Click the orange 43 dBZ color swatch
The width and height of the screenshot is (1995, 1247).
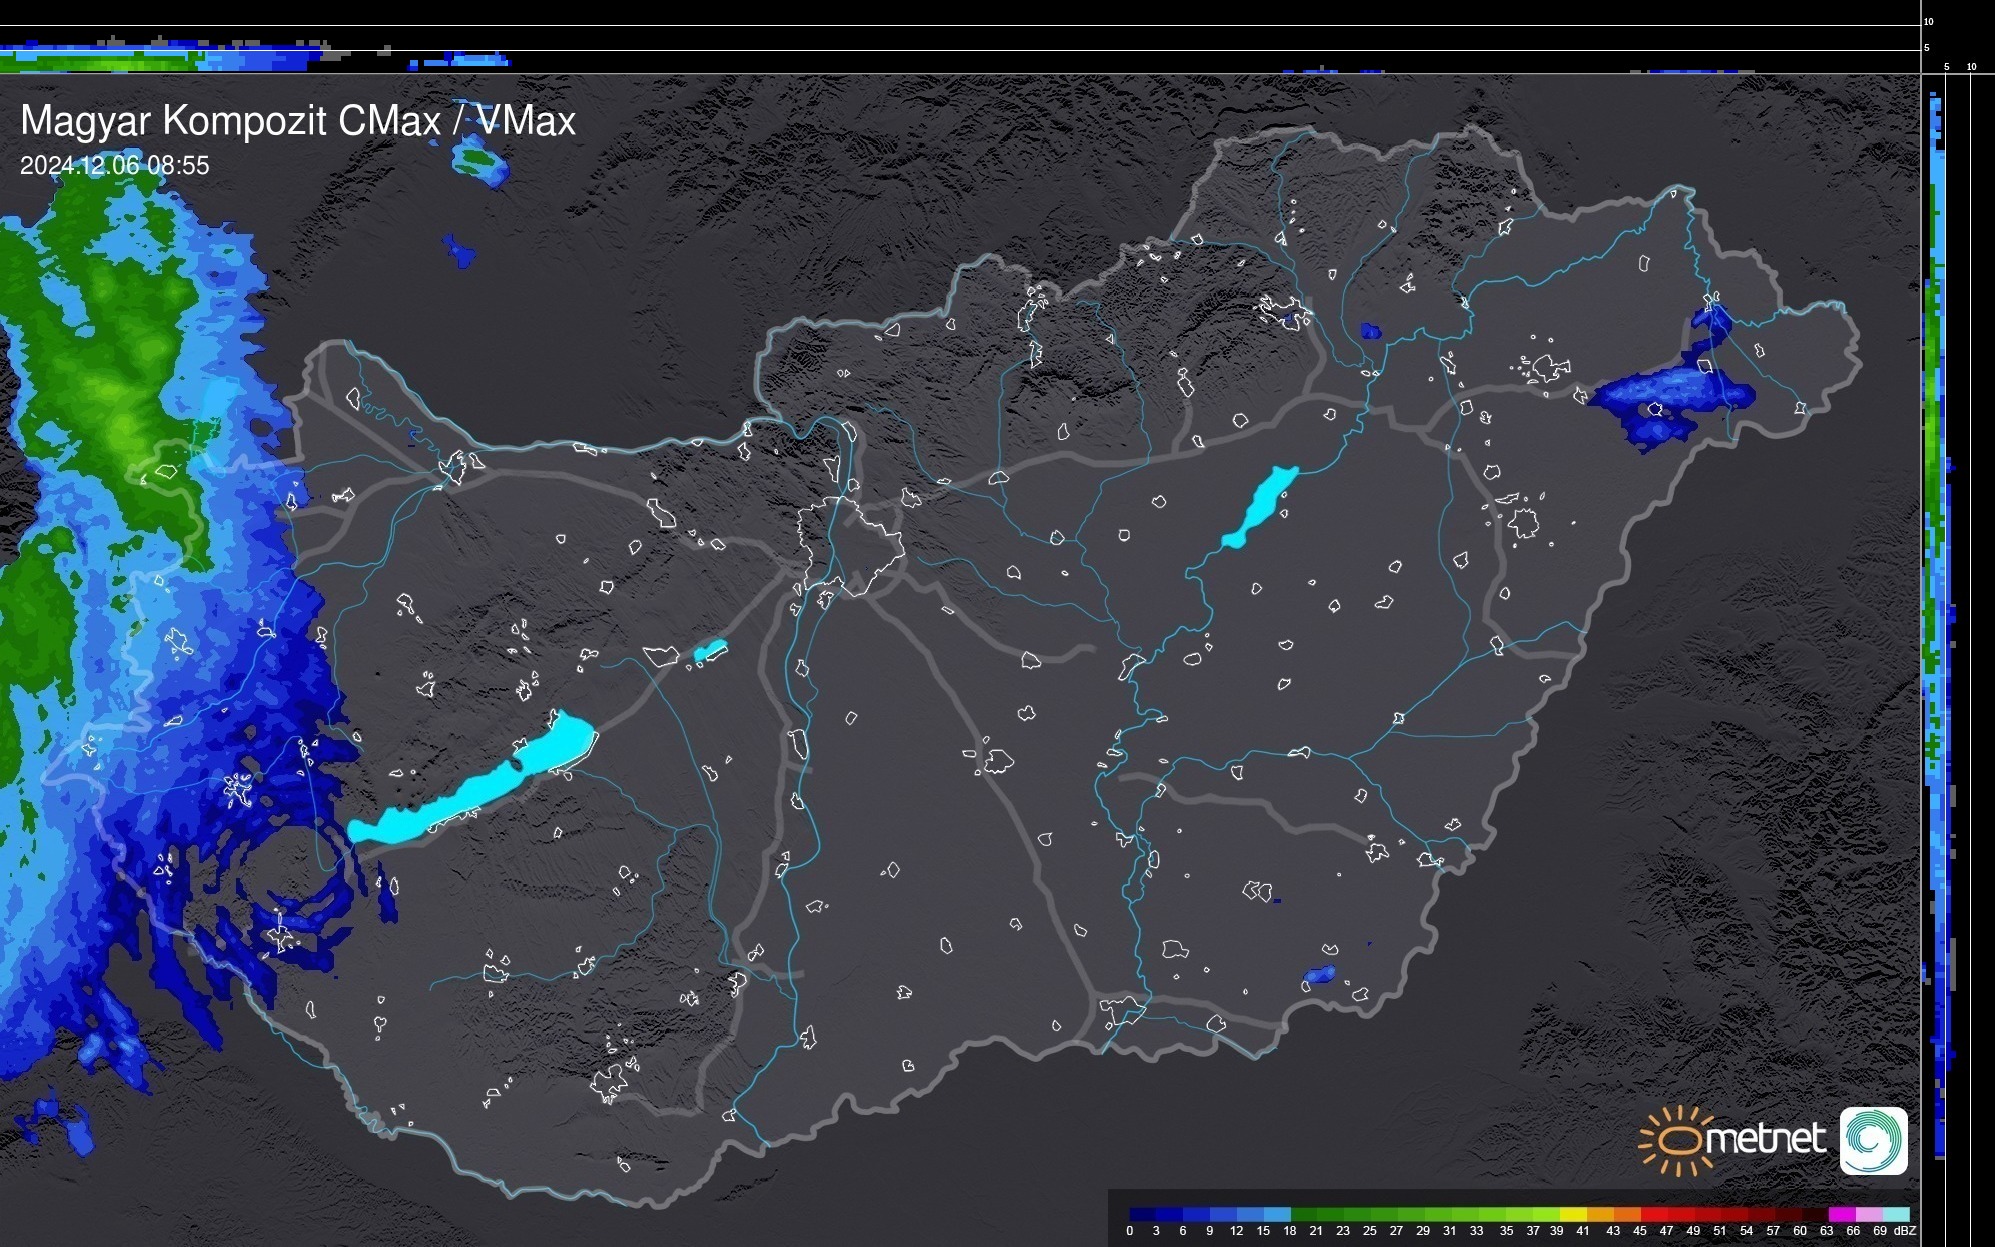(1626, 1215)
